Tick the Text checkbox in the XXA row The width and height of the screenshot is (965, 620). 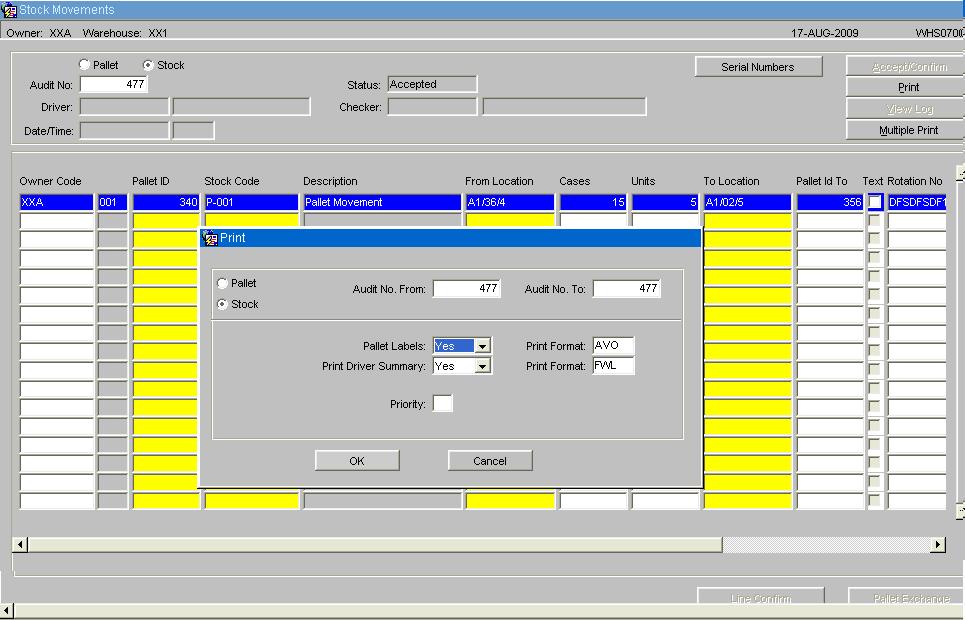tap(875, 202)
